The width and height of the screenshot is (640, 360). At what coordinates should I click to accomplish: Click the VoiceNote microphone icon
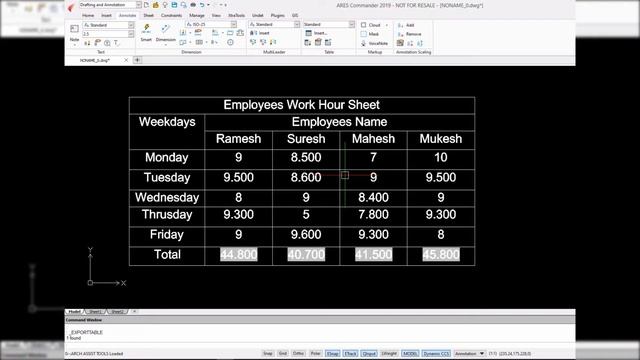[x=364, y=43]
